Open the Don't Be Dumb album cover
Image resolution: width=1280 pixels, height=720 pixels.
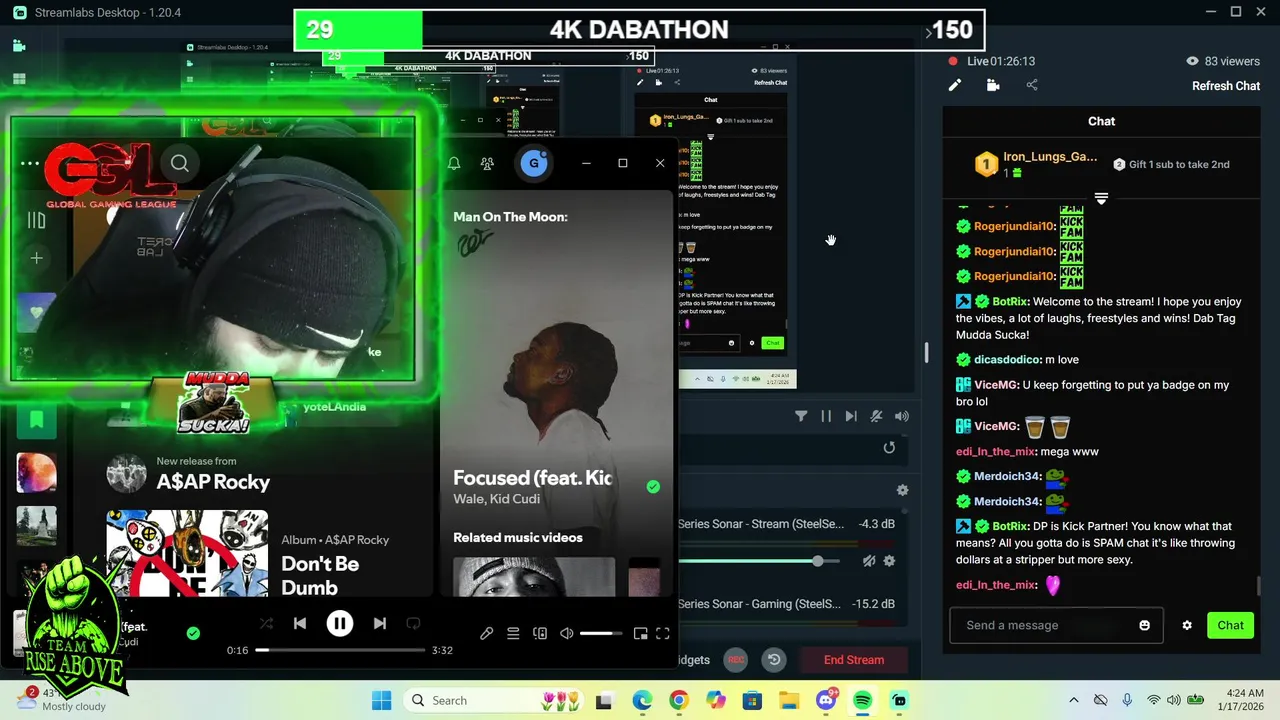click(x=187, y=553)
